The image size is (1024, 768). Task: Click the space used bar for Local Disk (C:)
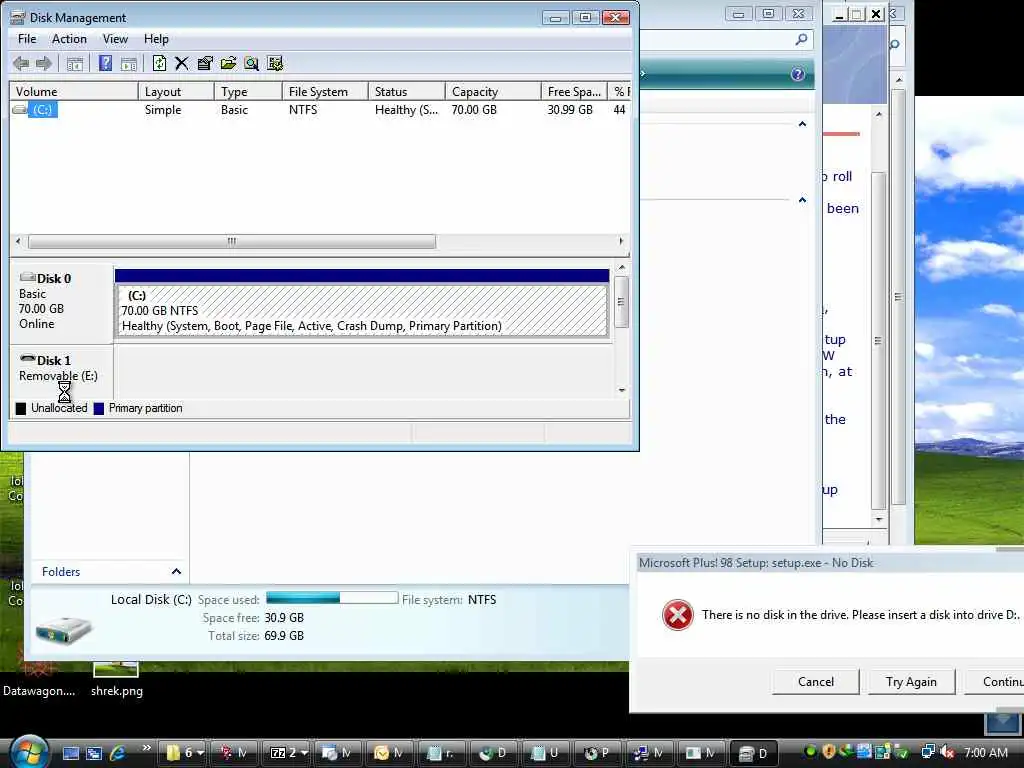click(x=332, y=598)
